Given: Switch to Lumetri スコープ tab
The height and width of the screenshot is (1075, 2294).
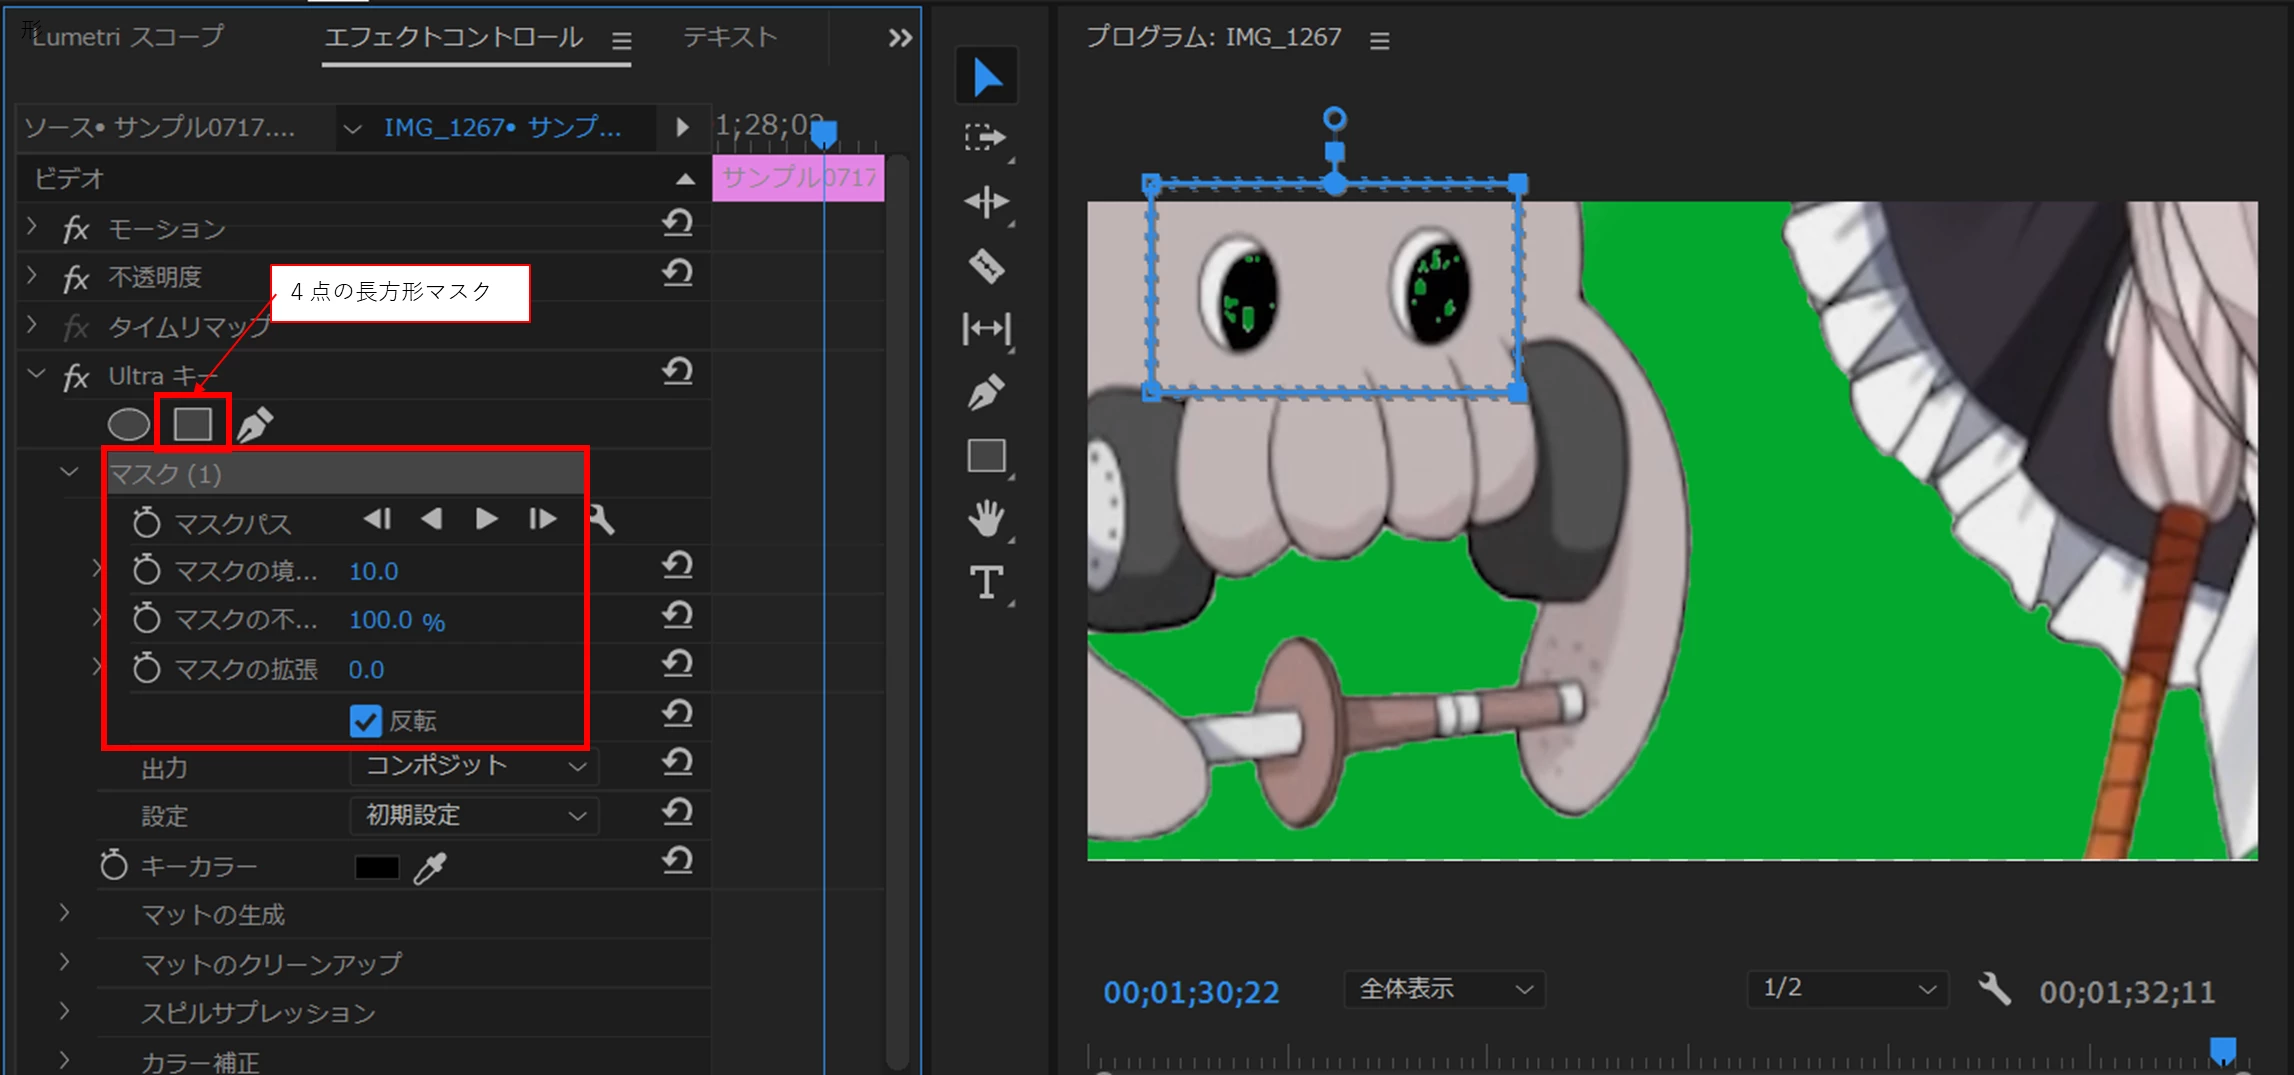Looking at the screenshot, I should (x=128, y=37).
